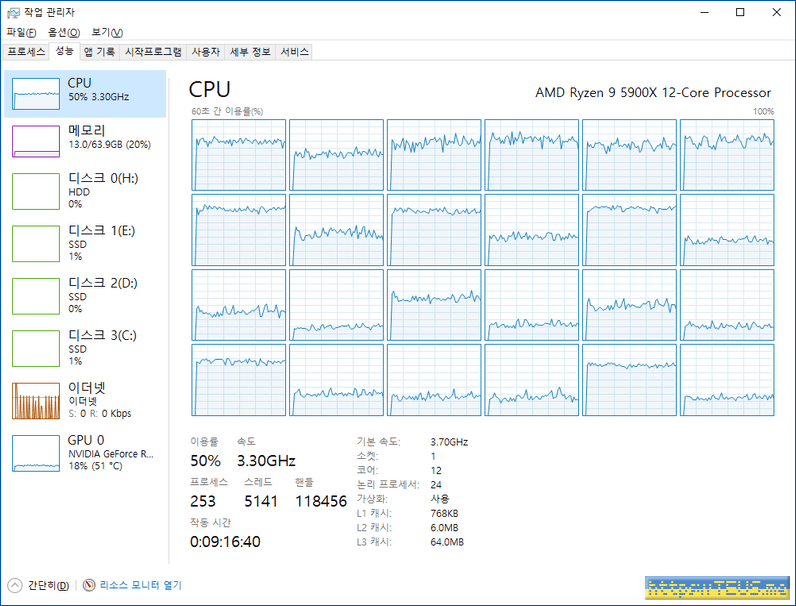The width and height of the screenshot is (796, 606).
Task: Collapse view with 간단히(D) button
Action: point(40,585)
